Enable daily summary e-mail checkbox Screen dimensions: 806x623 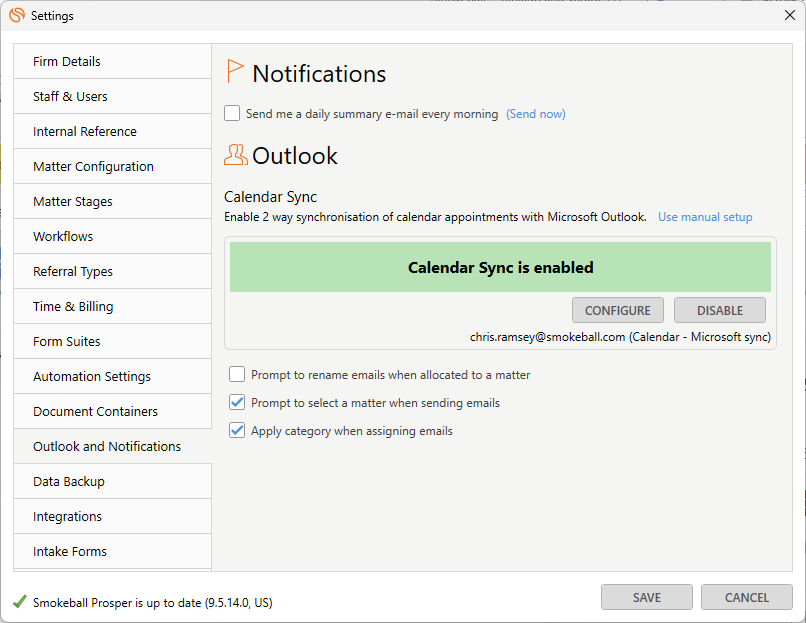click(x=232, y=113)
